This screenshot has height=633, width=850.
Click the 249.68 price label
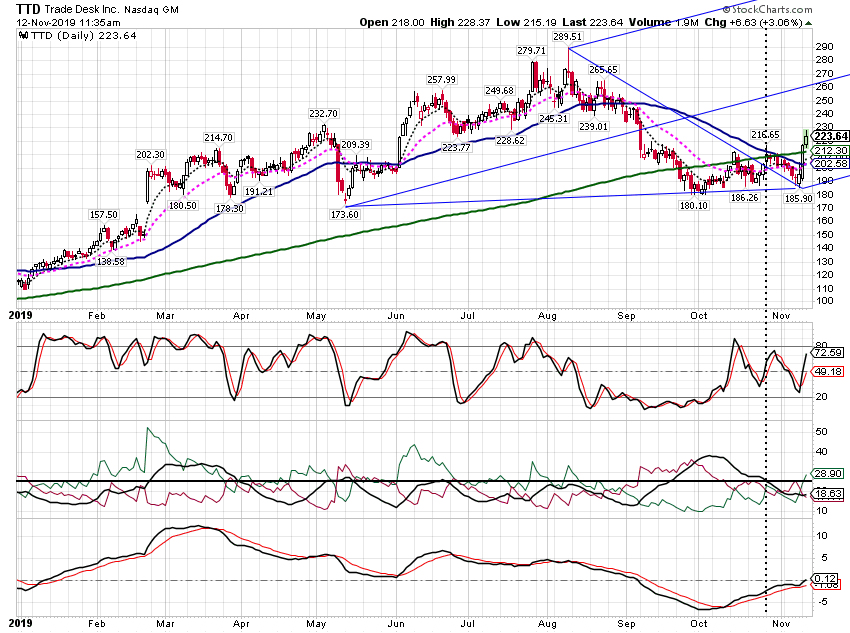click(x=499, y=91)
